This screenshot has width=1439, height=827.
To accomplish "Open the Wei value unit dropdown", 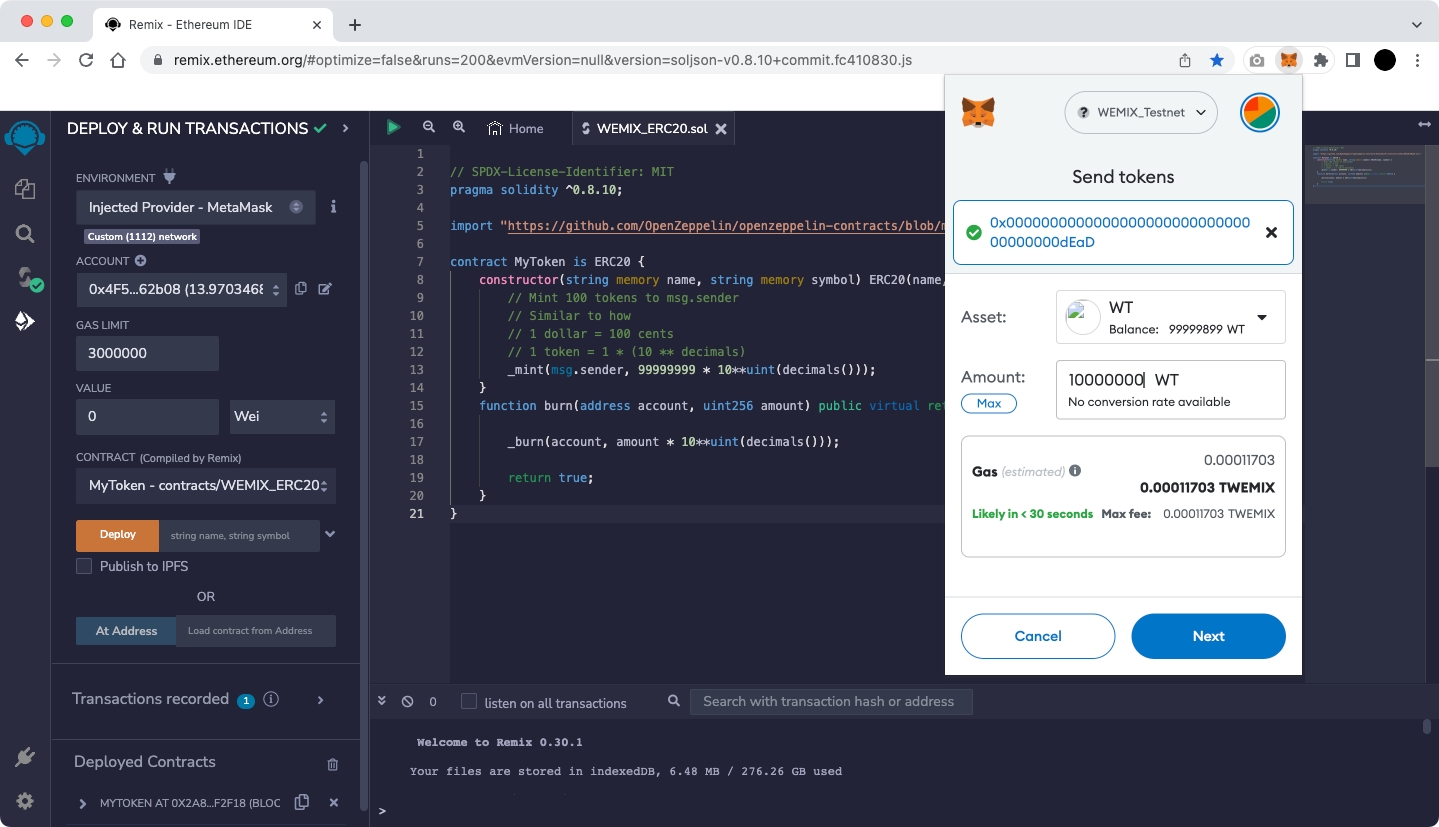I will [282, 417].
